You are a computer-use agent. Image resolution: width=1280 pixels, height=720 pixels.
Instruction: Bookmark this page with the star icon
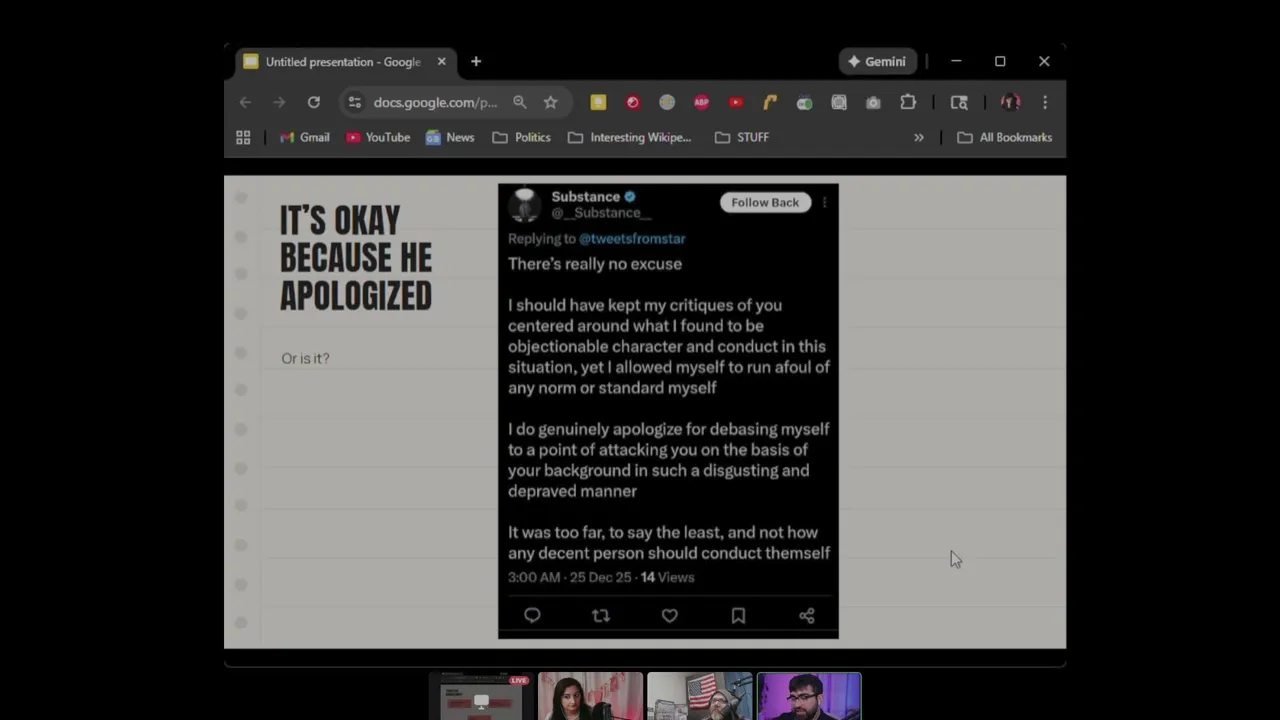(550, 102)
